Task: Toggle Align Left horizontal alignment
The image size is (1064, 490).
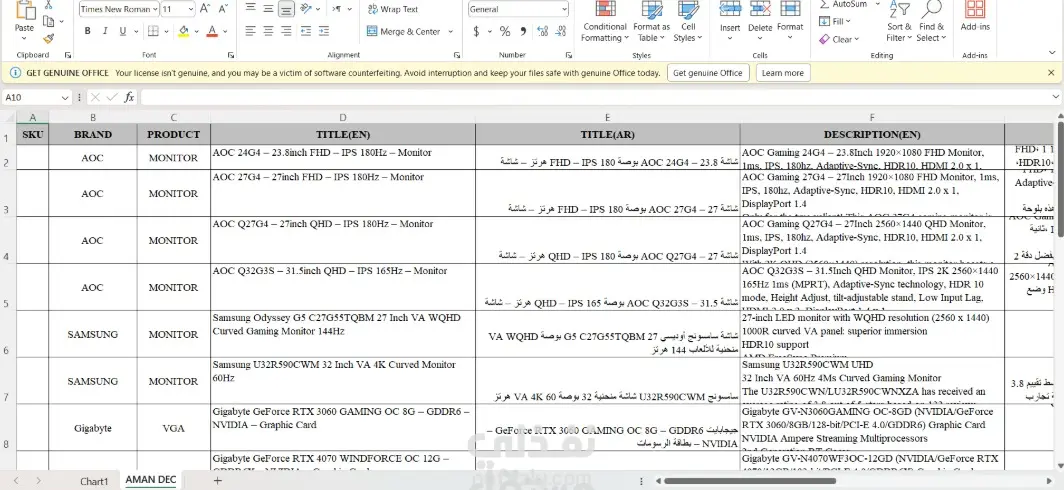Action: (x=251, y=31)
